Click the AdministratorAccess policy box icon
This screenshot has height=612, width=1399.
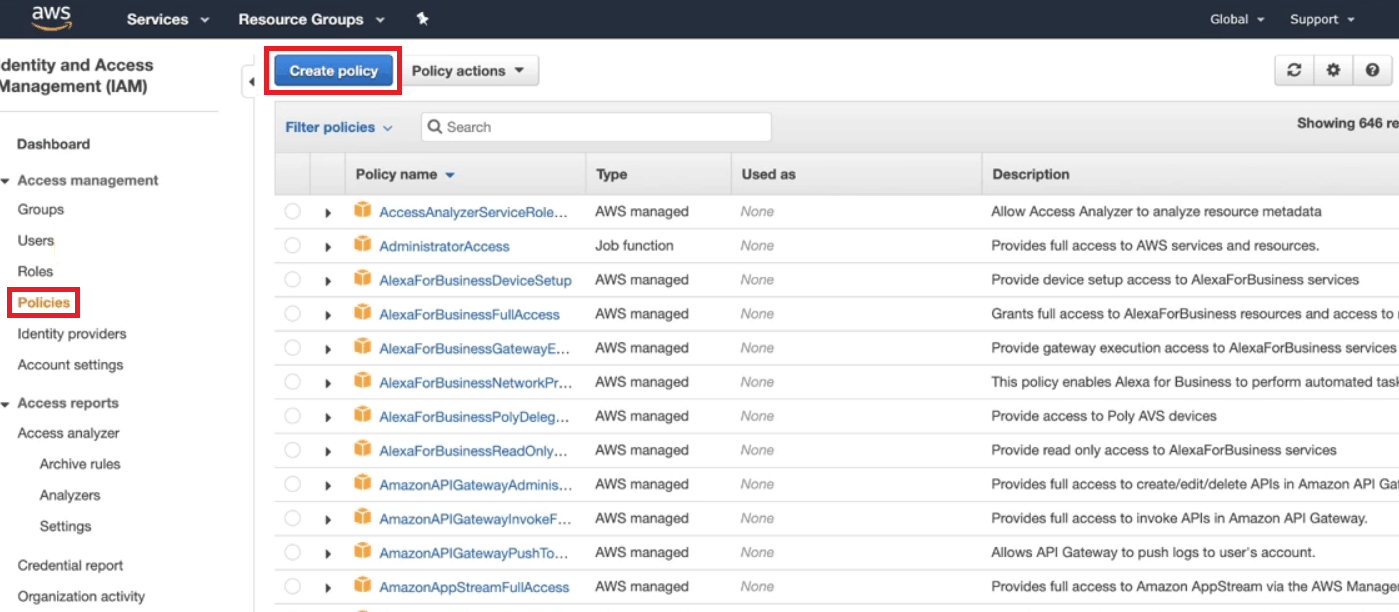point(362,245)
